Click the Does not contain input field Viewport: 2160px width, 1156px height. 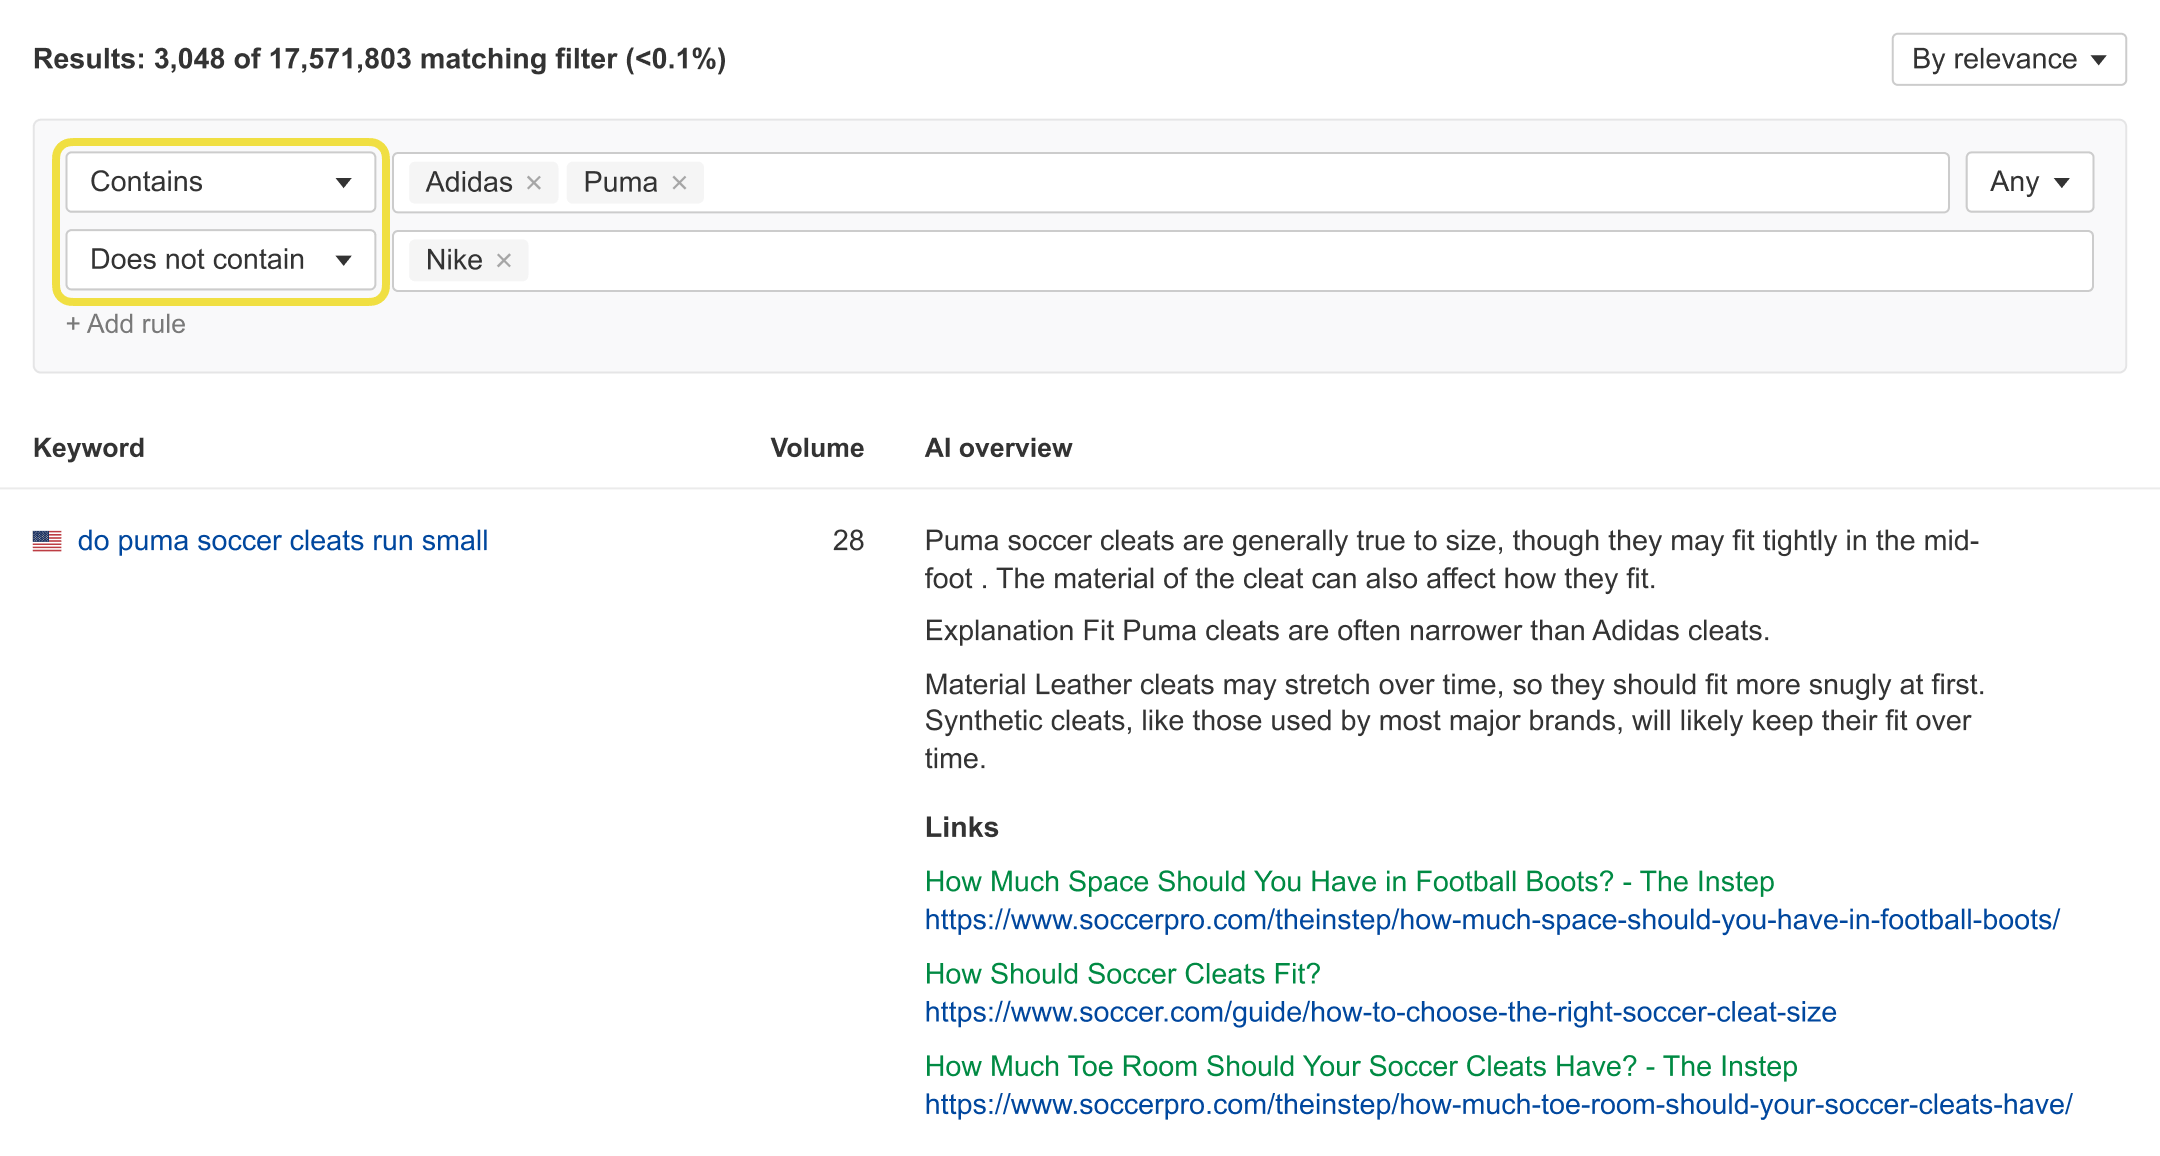1300,261
